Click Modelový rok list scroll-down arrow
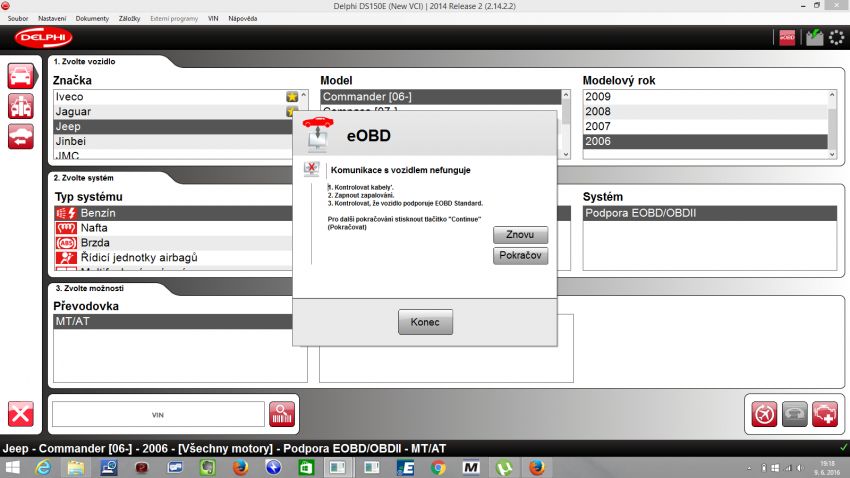Image resolution: width=850 pixels, height=478 pixels. click(x=832, y=154)
